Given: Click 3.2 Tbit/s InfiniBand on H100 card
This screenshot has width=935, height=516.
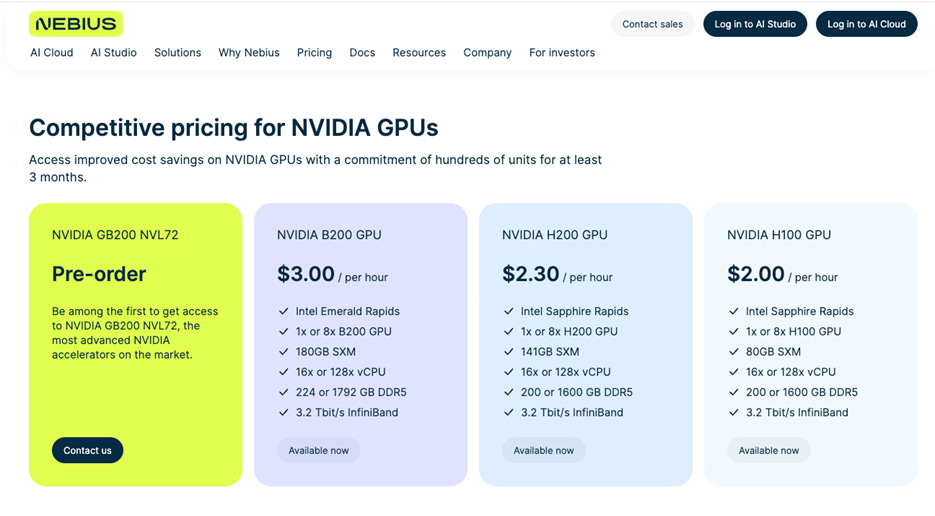Looking at the screenshot, I should (797, 413).
